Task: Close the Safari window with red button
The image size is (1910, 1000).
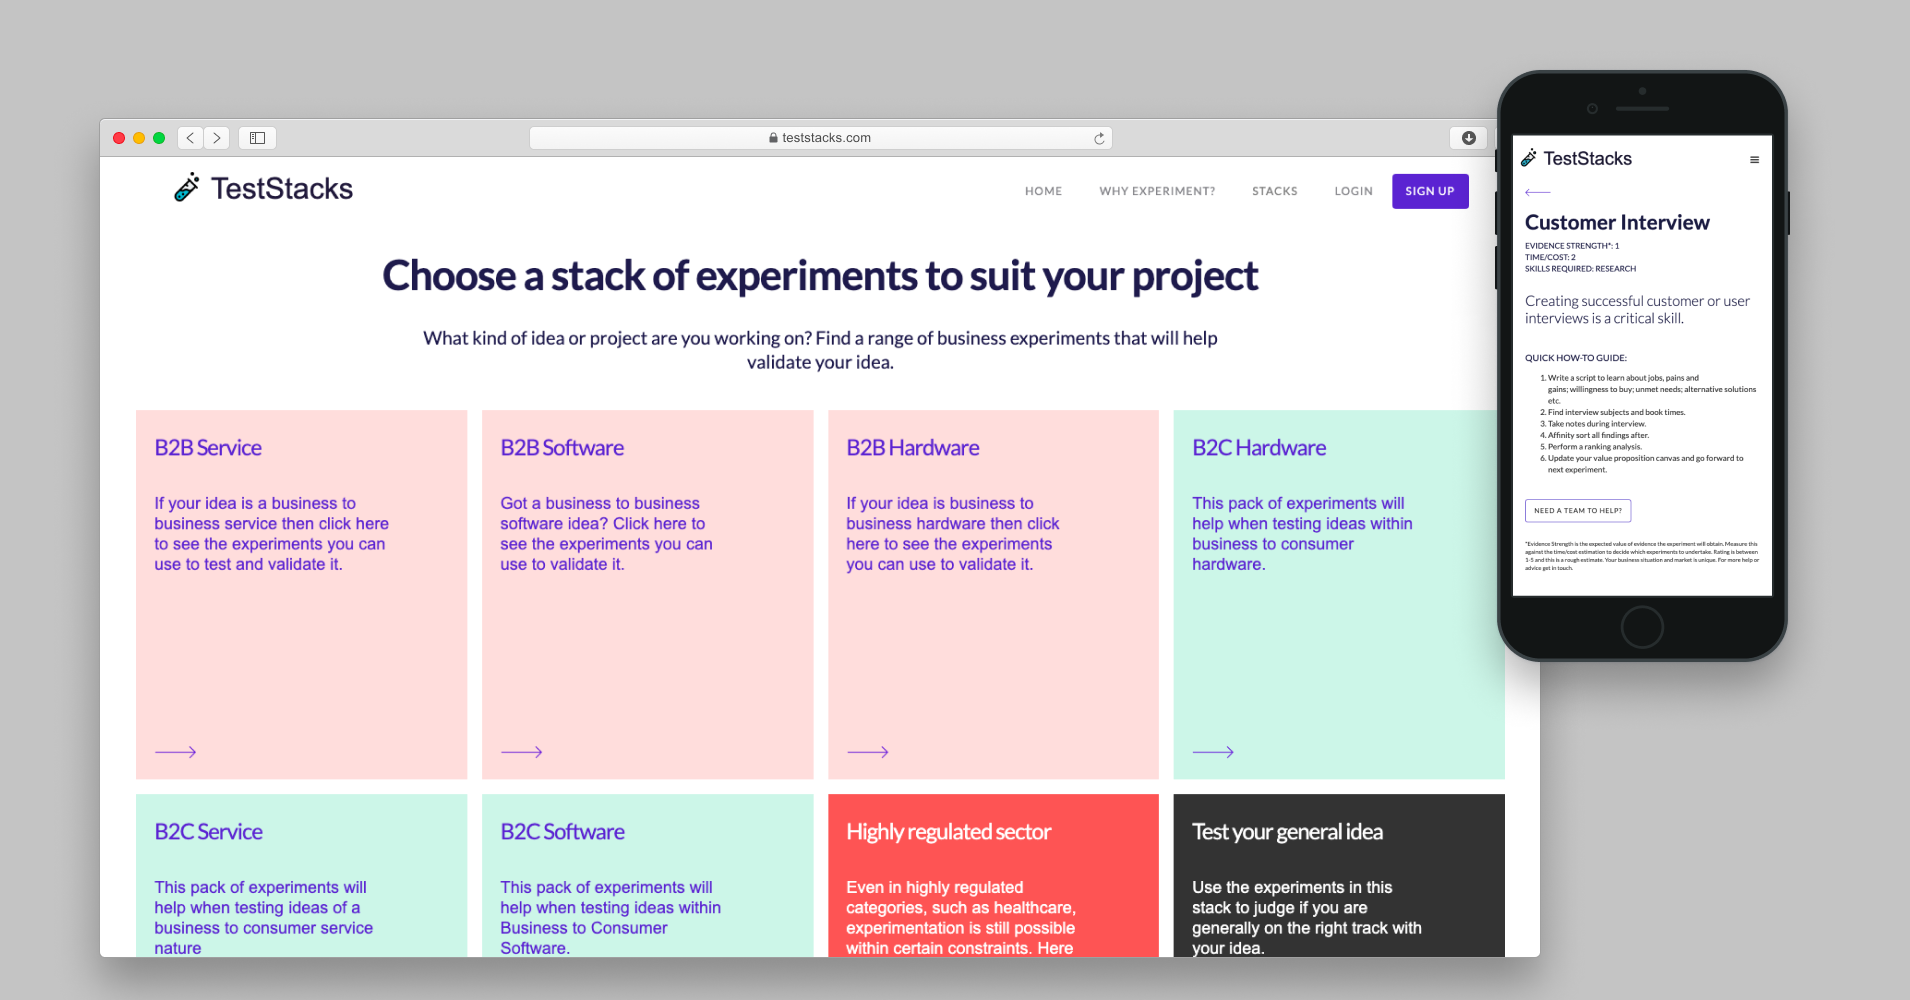Action: point(119,138)
